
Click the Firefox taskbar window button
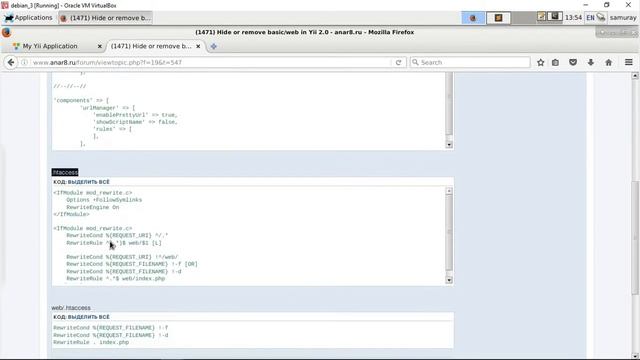[x=106, y=18]
